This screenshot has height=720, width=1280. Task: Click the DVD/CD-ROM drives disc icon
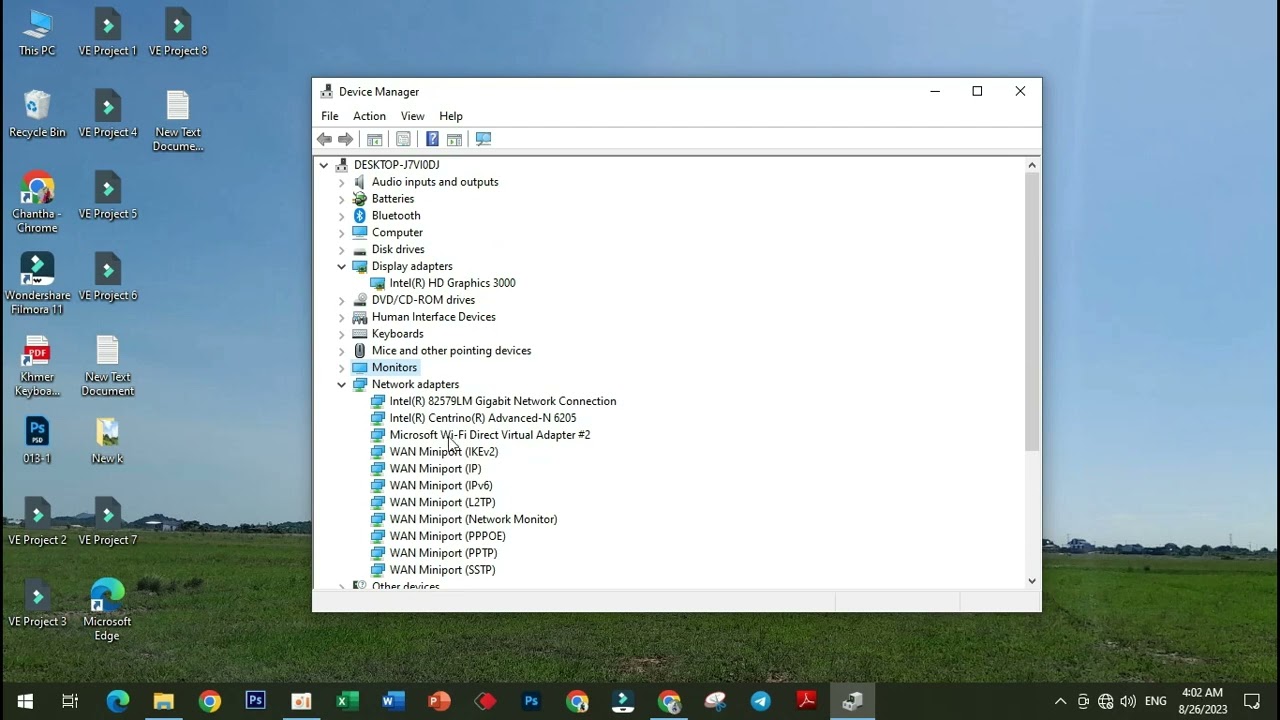pos(360,300)
